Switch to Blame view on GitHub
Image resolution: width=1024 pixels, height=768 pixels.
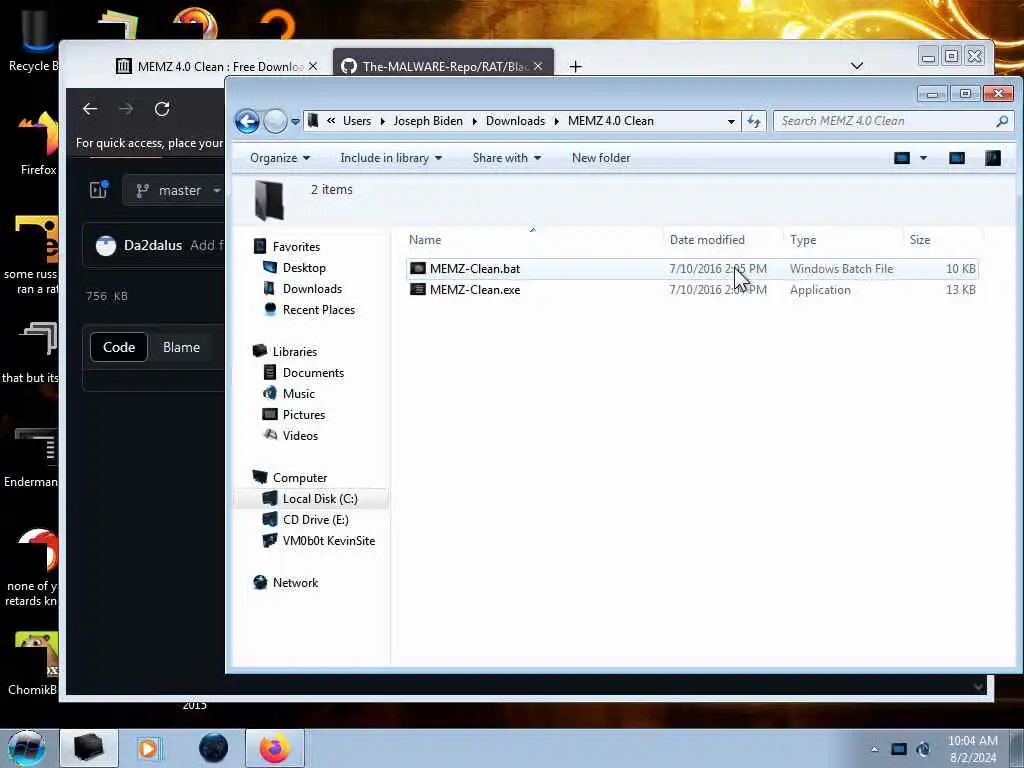tap(181, 347)
